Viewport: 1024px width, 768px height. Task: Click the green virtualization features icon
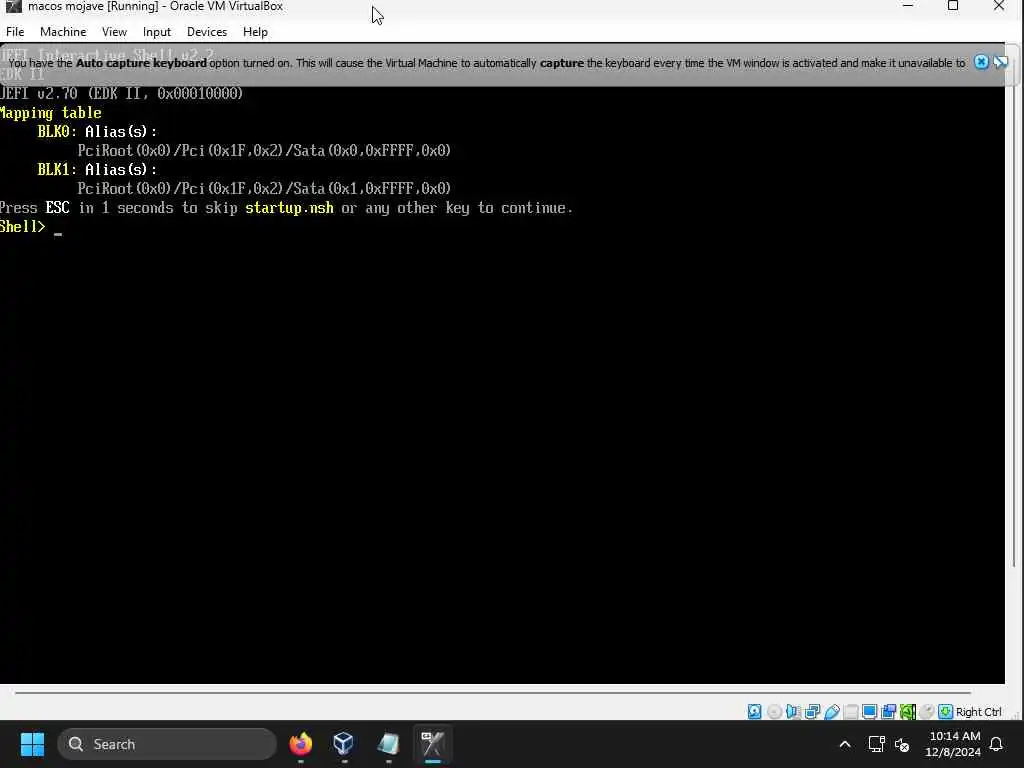click(907, 712)
